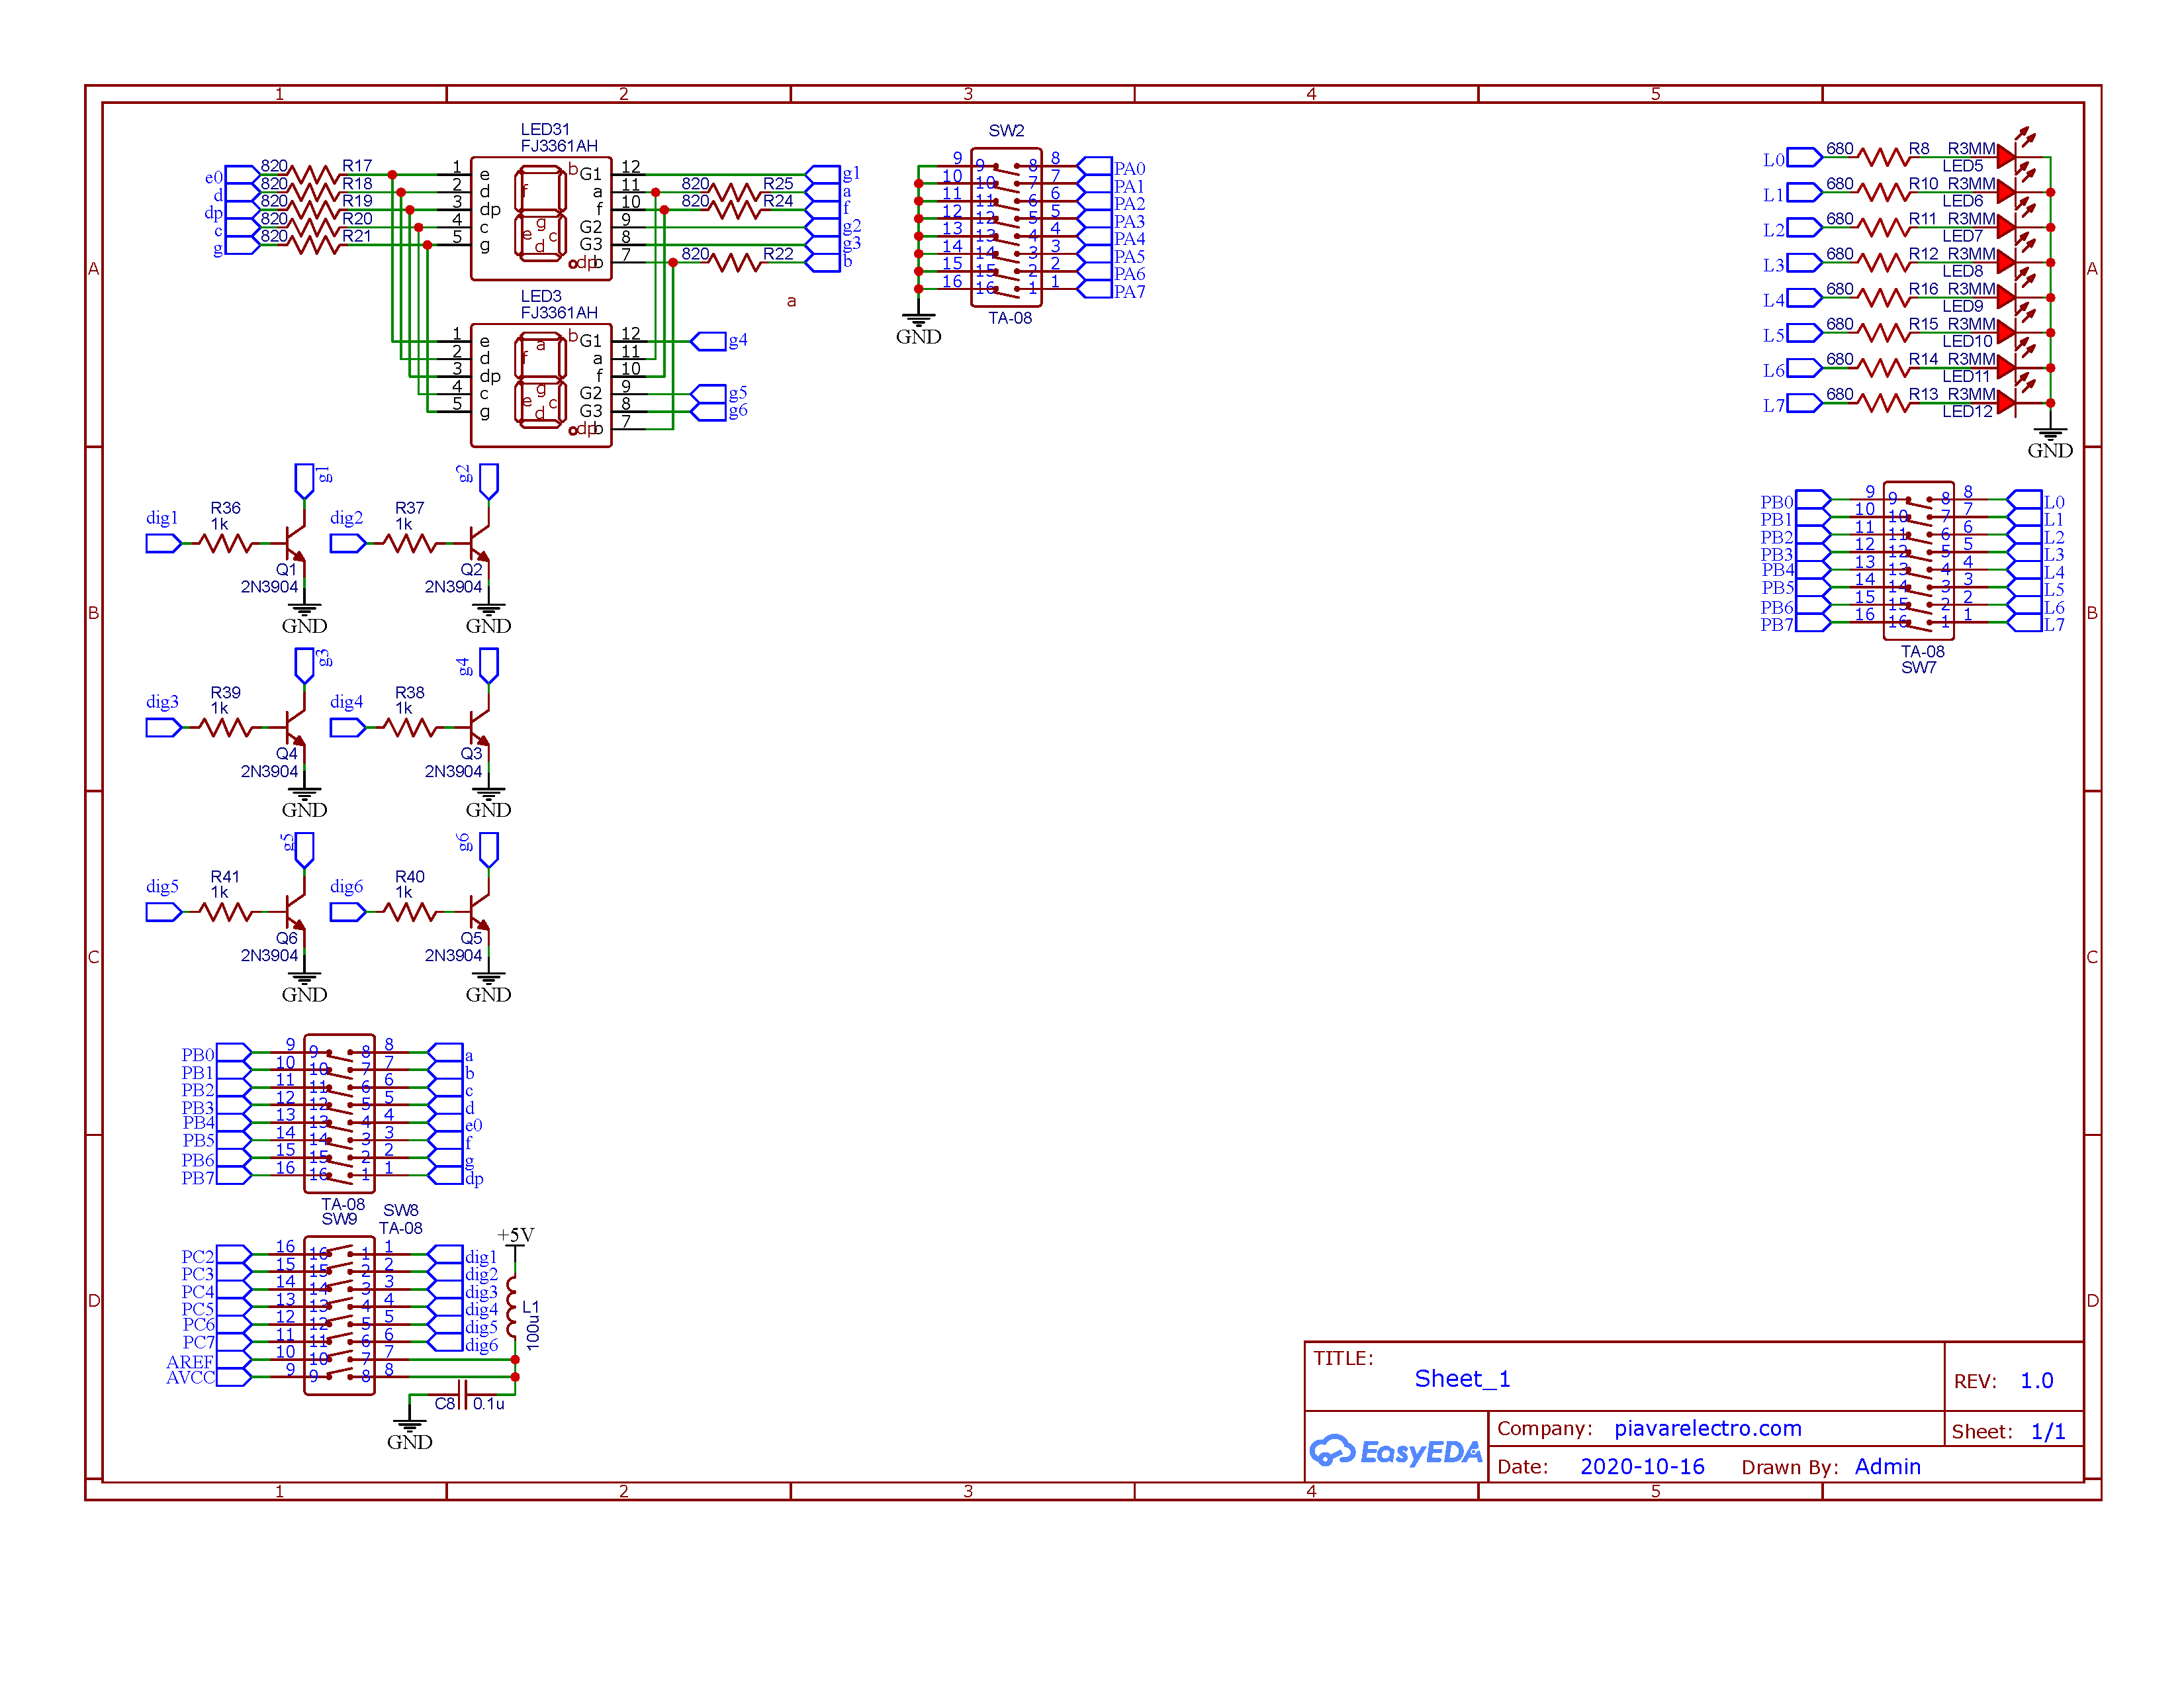The height and width of the screenshot is (1688, 2184).
Task: Click the e0 port left of R17
Action: (x=243, y=174)
